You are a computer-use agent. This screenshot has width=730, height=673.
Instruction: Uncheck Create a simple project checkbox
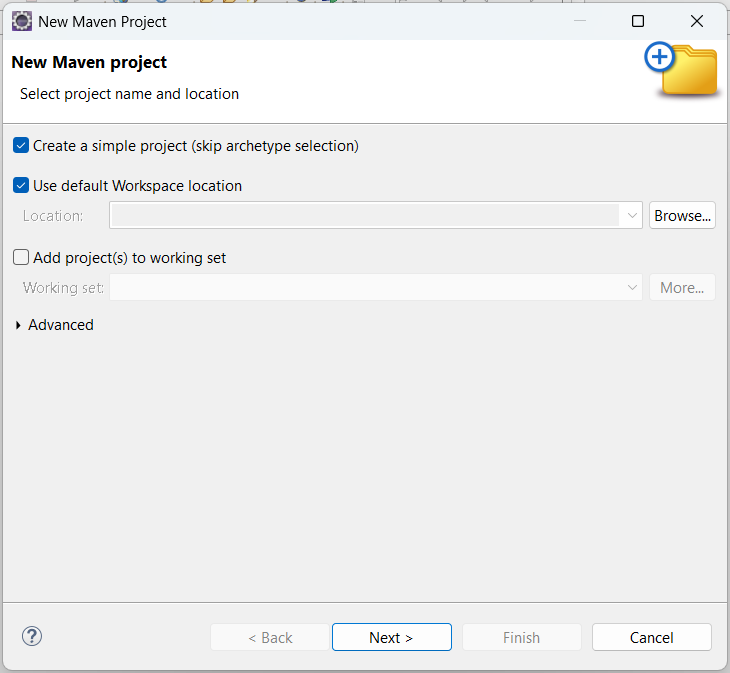[x=21, y=146]
